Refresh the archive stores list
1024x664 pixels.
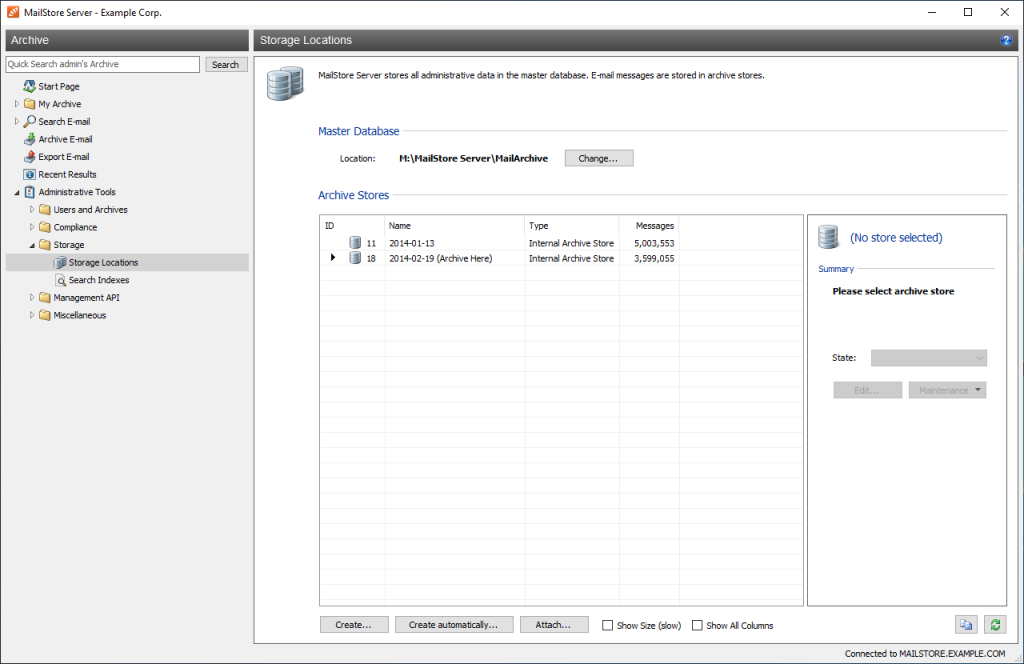[x=994, y=624]
